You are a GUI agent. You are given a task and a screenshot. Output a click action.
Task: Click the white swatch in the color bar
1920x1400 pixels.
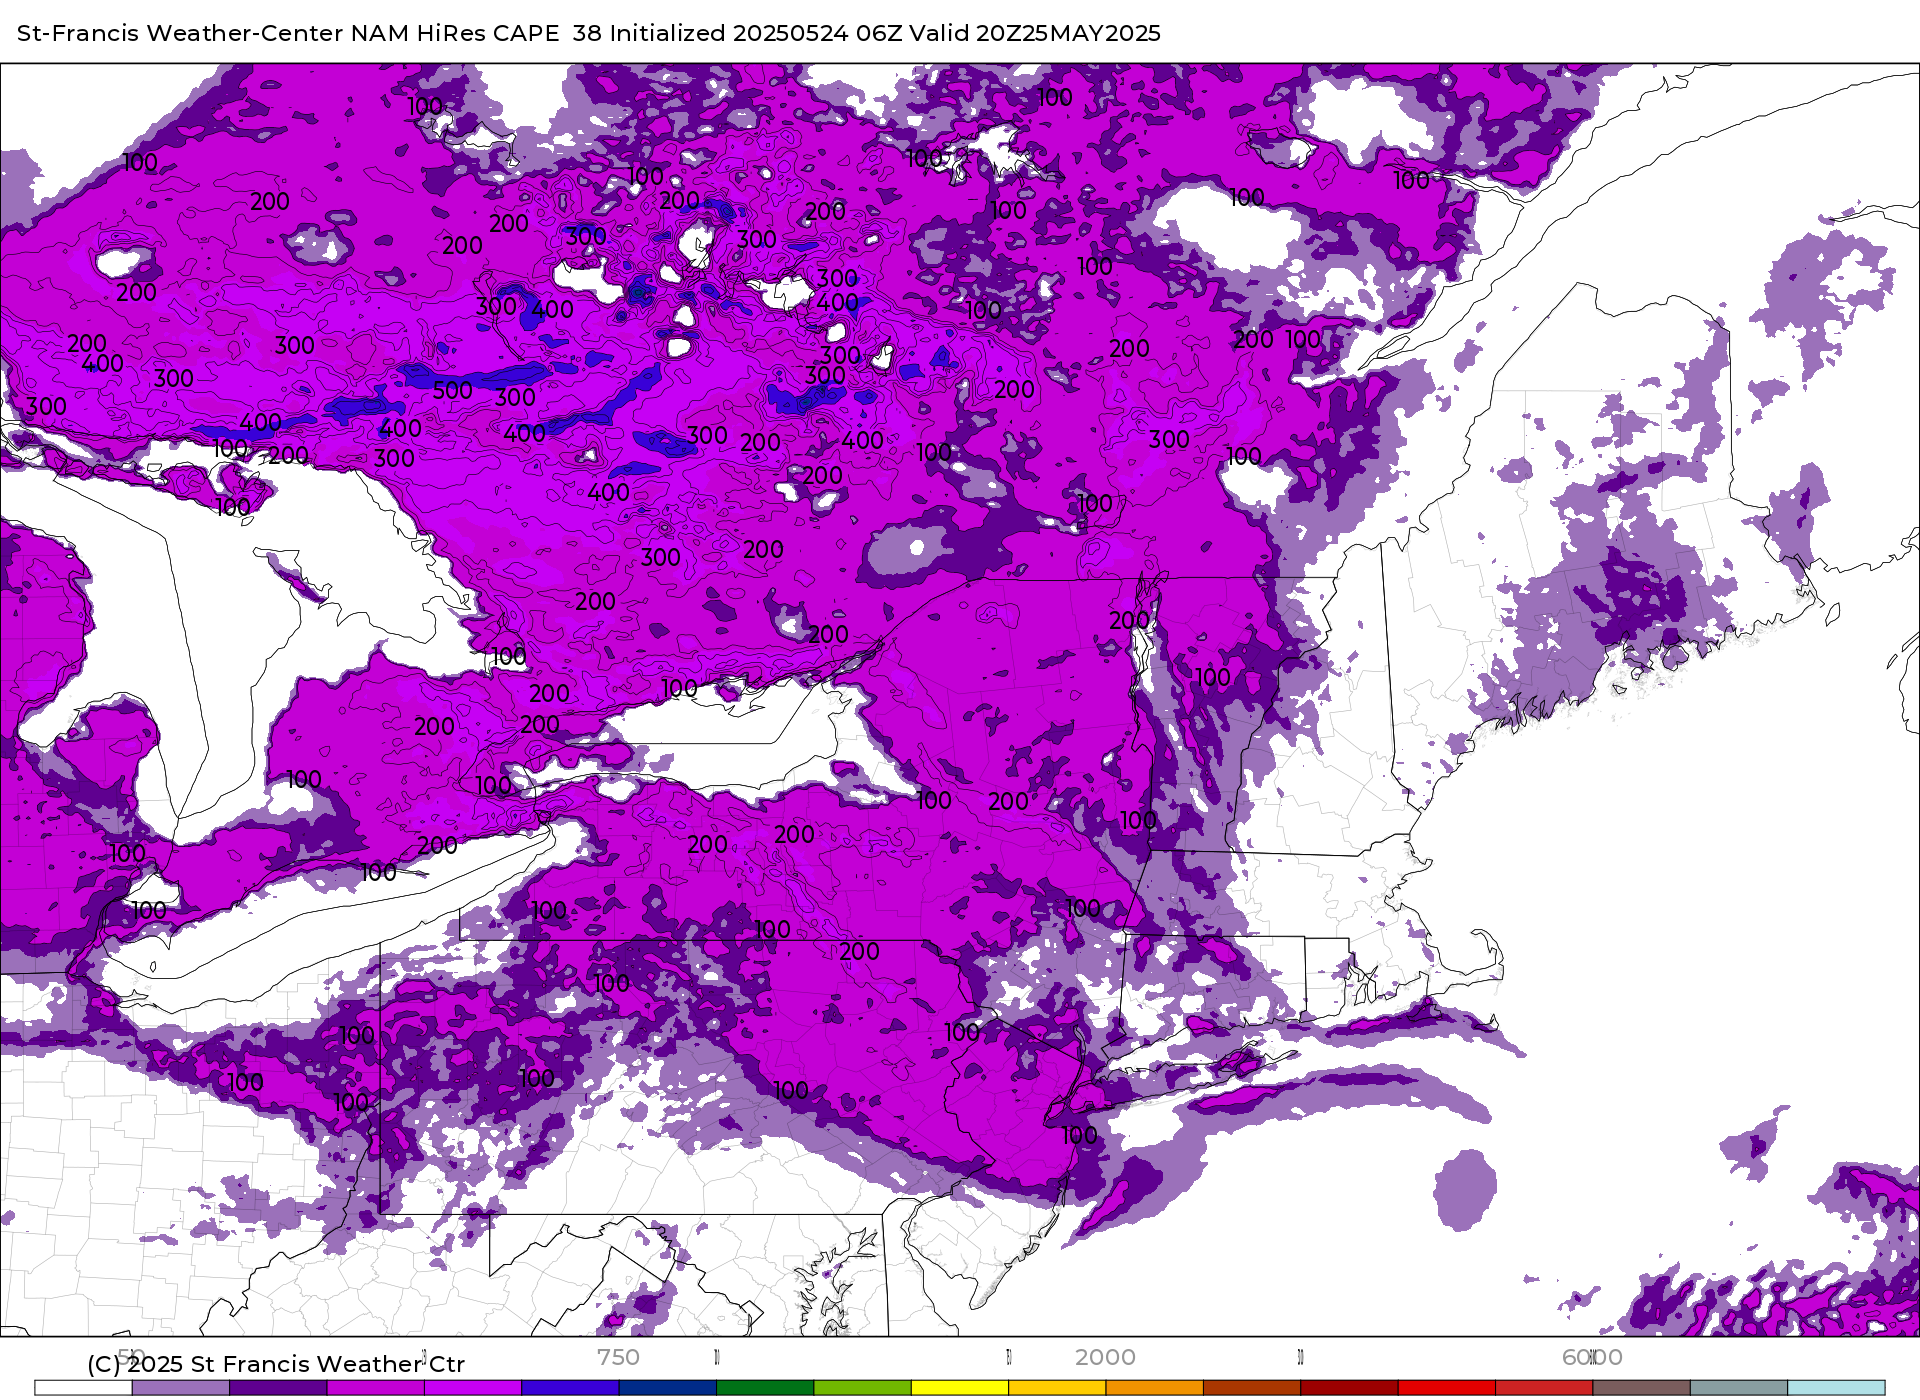point(83,1388)
